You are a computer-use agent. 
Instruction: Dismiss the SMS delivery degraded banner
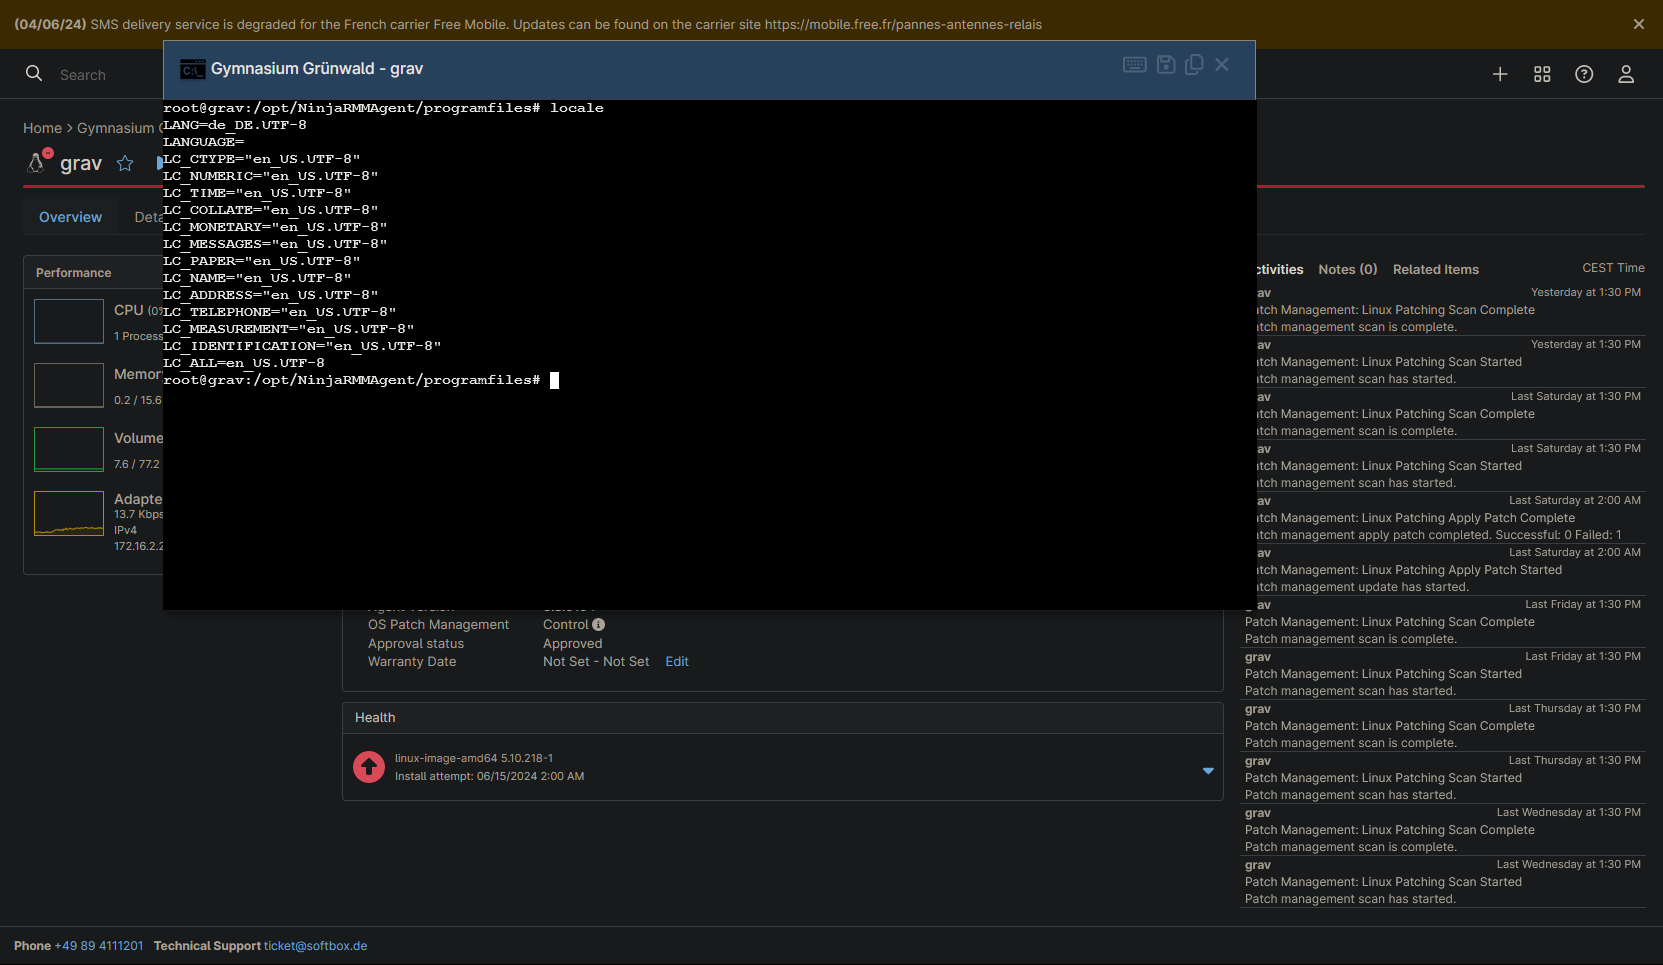(x=1638, y=24)
